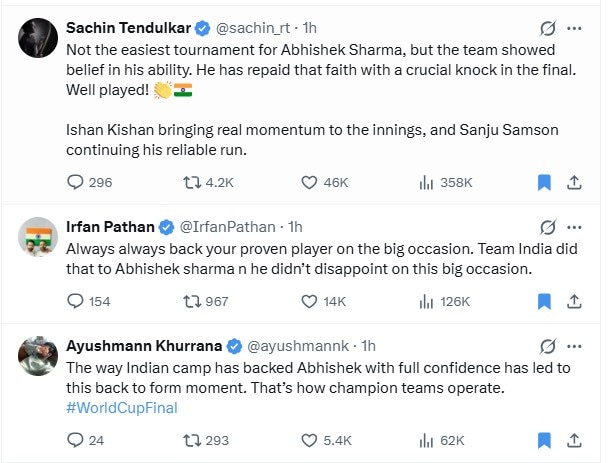
Task: Toggle bookmark on Sachin Tendulkar's tweet
Action: pyautogui.click(x=545, y=182)
